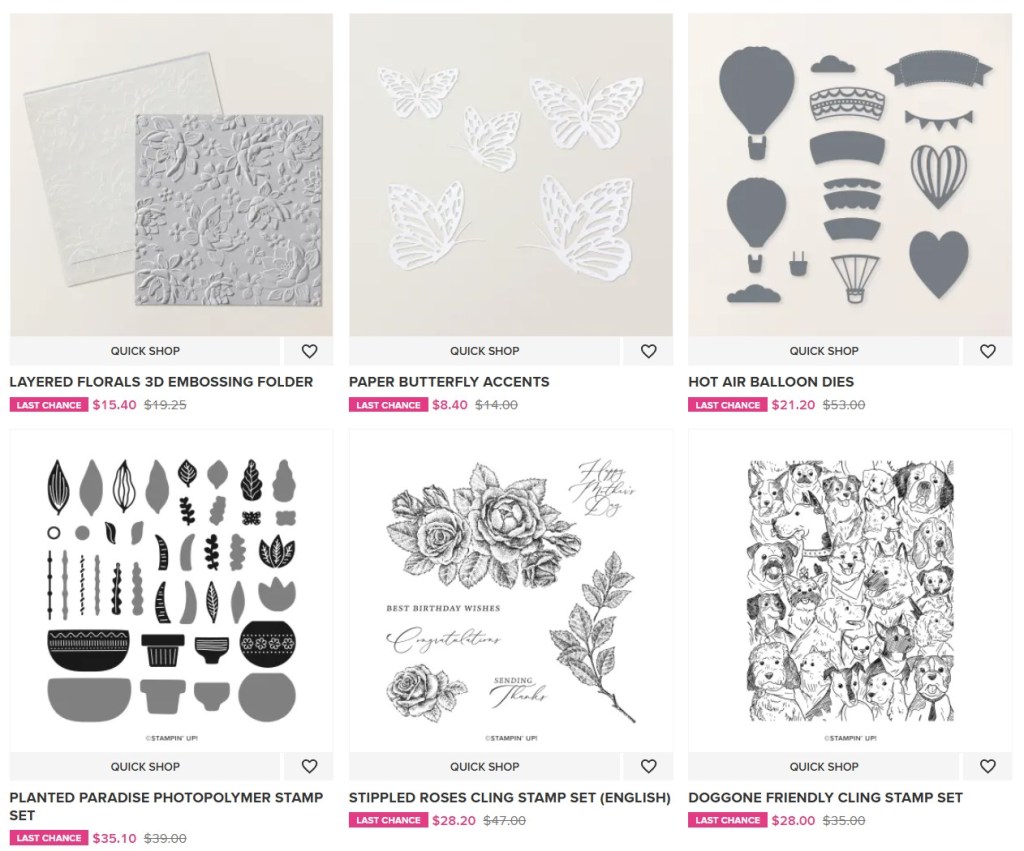Quick Shop the Hot Air Balloon Dies

tap(824, 351)
